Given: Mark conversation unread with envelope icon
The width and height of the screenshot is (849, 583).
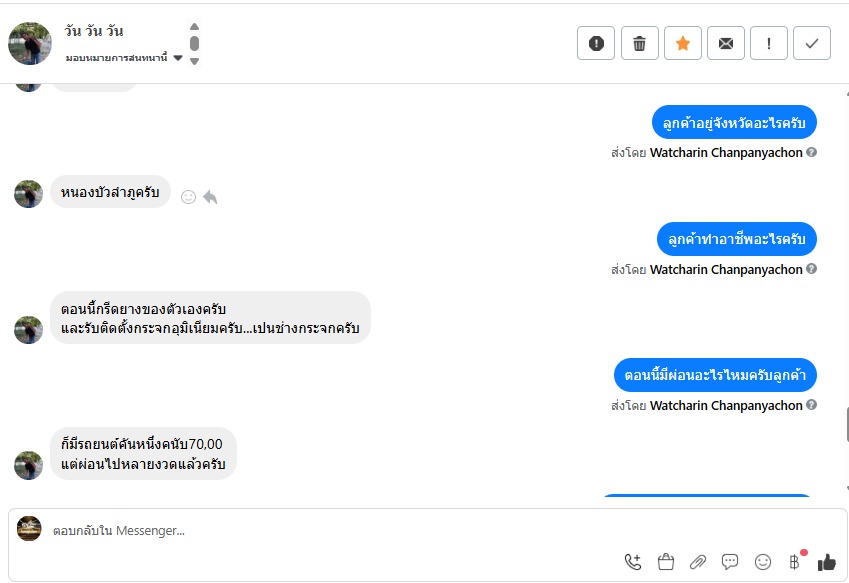Looking at the screenshot, I should [726, 43].
